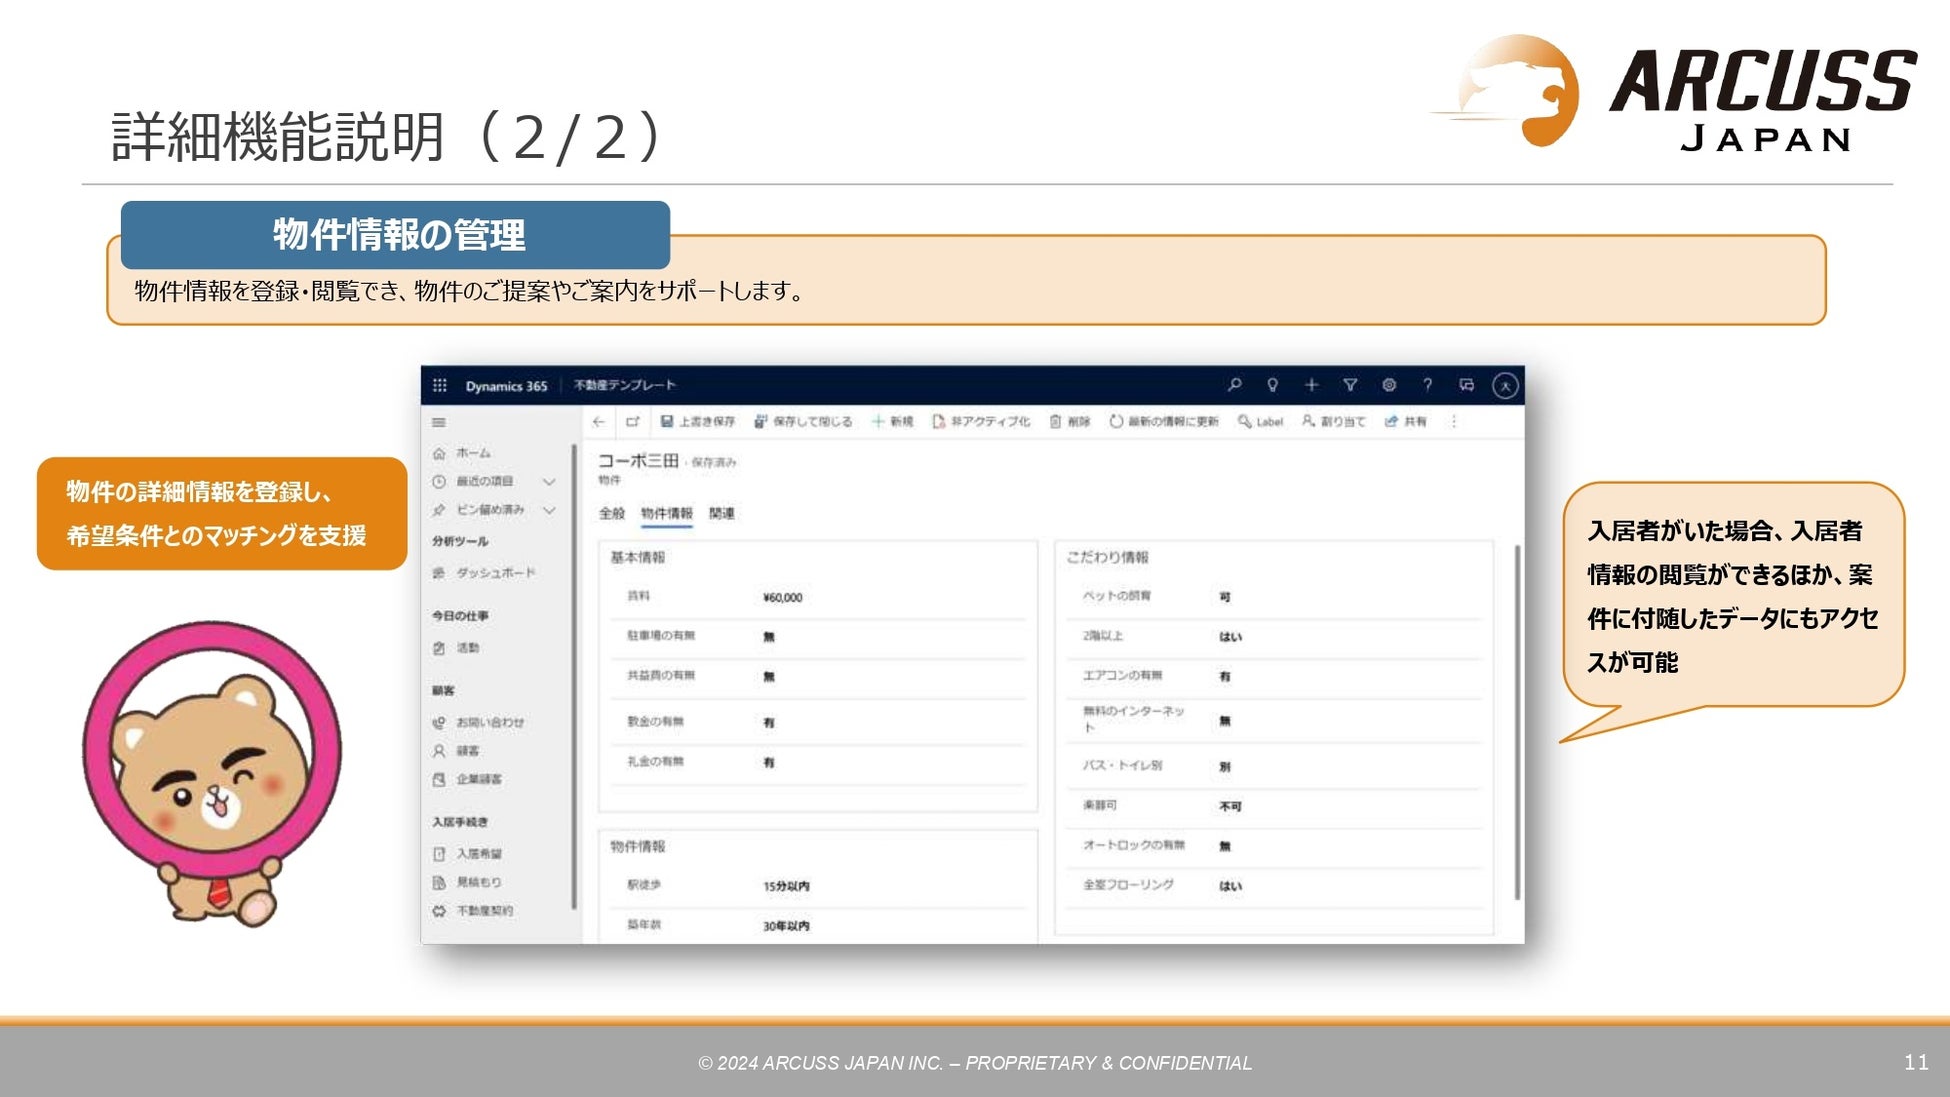The height and width of the screenshot is (1097, 1950).
Task: Switch to the 全般 tab
Action: point(611,514)
